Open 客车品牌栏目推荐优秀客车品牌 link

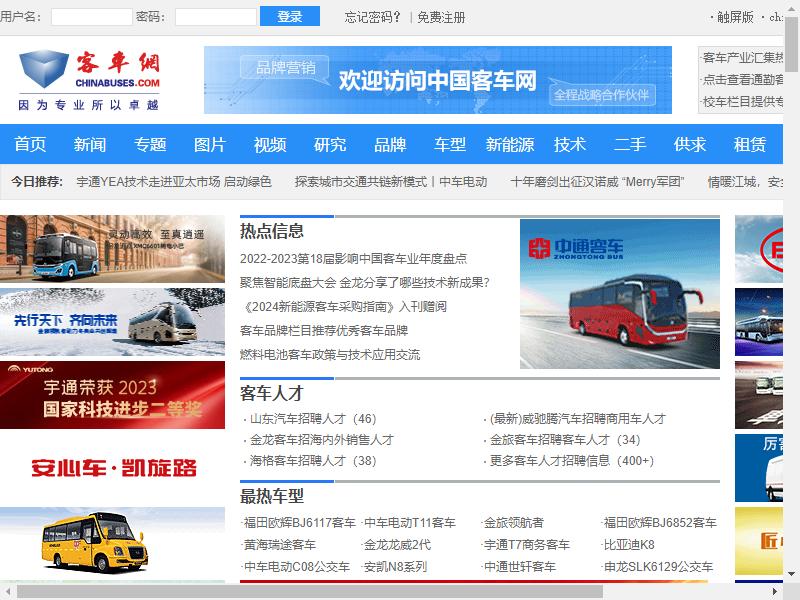[324, 331]
